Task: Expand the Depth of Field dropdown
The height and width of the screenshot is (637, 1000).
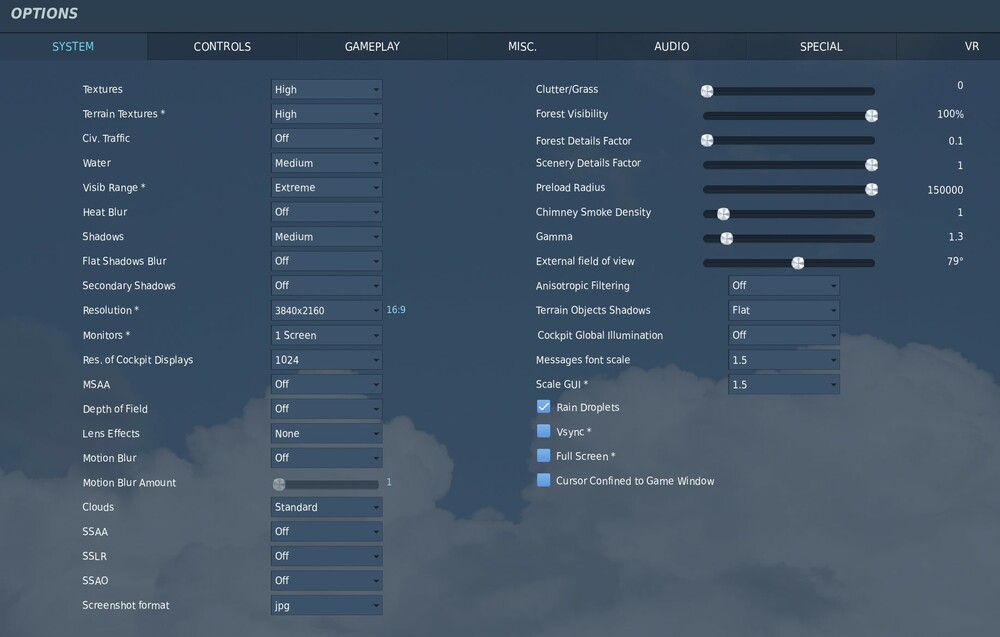Action: pos(327,409)
